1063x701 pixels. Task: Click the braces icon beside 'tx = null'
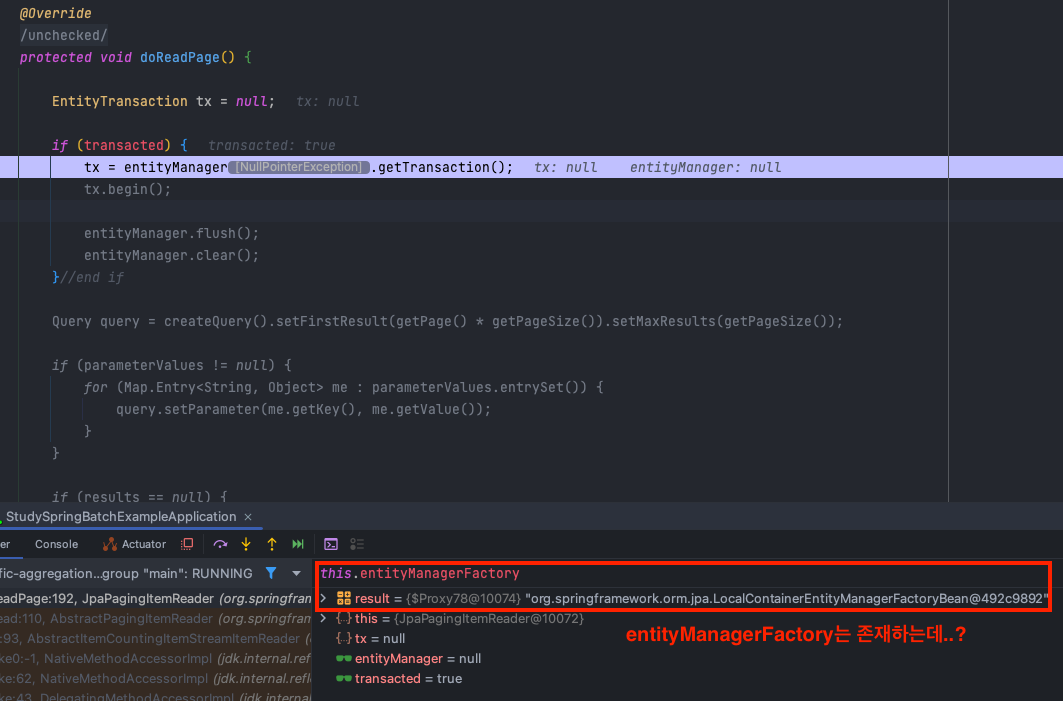pyautogui.click(x=344, y=638)
